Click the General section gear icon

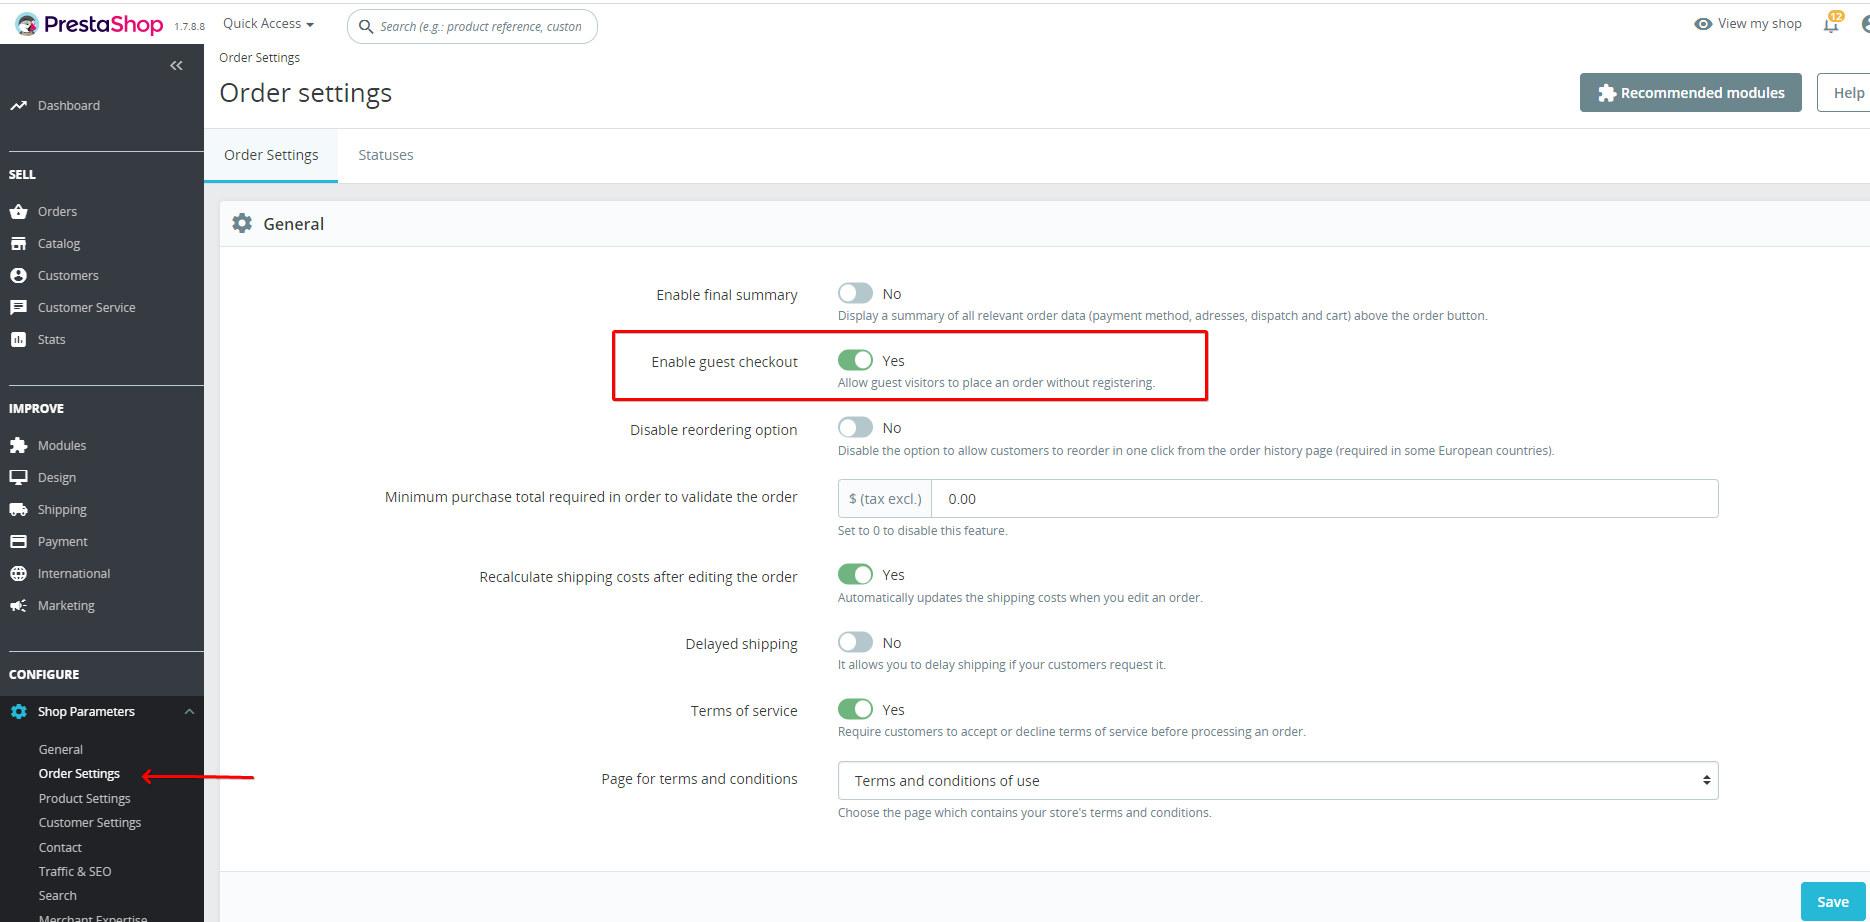(242, 223)
